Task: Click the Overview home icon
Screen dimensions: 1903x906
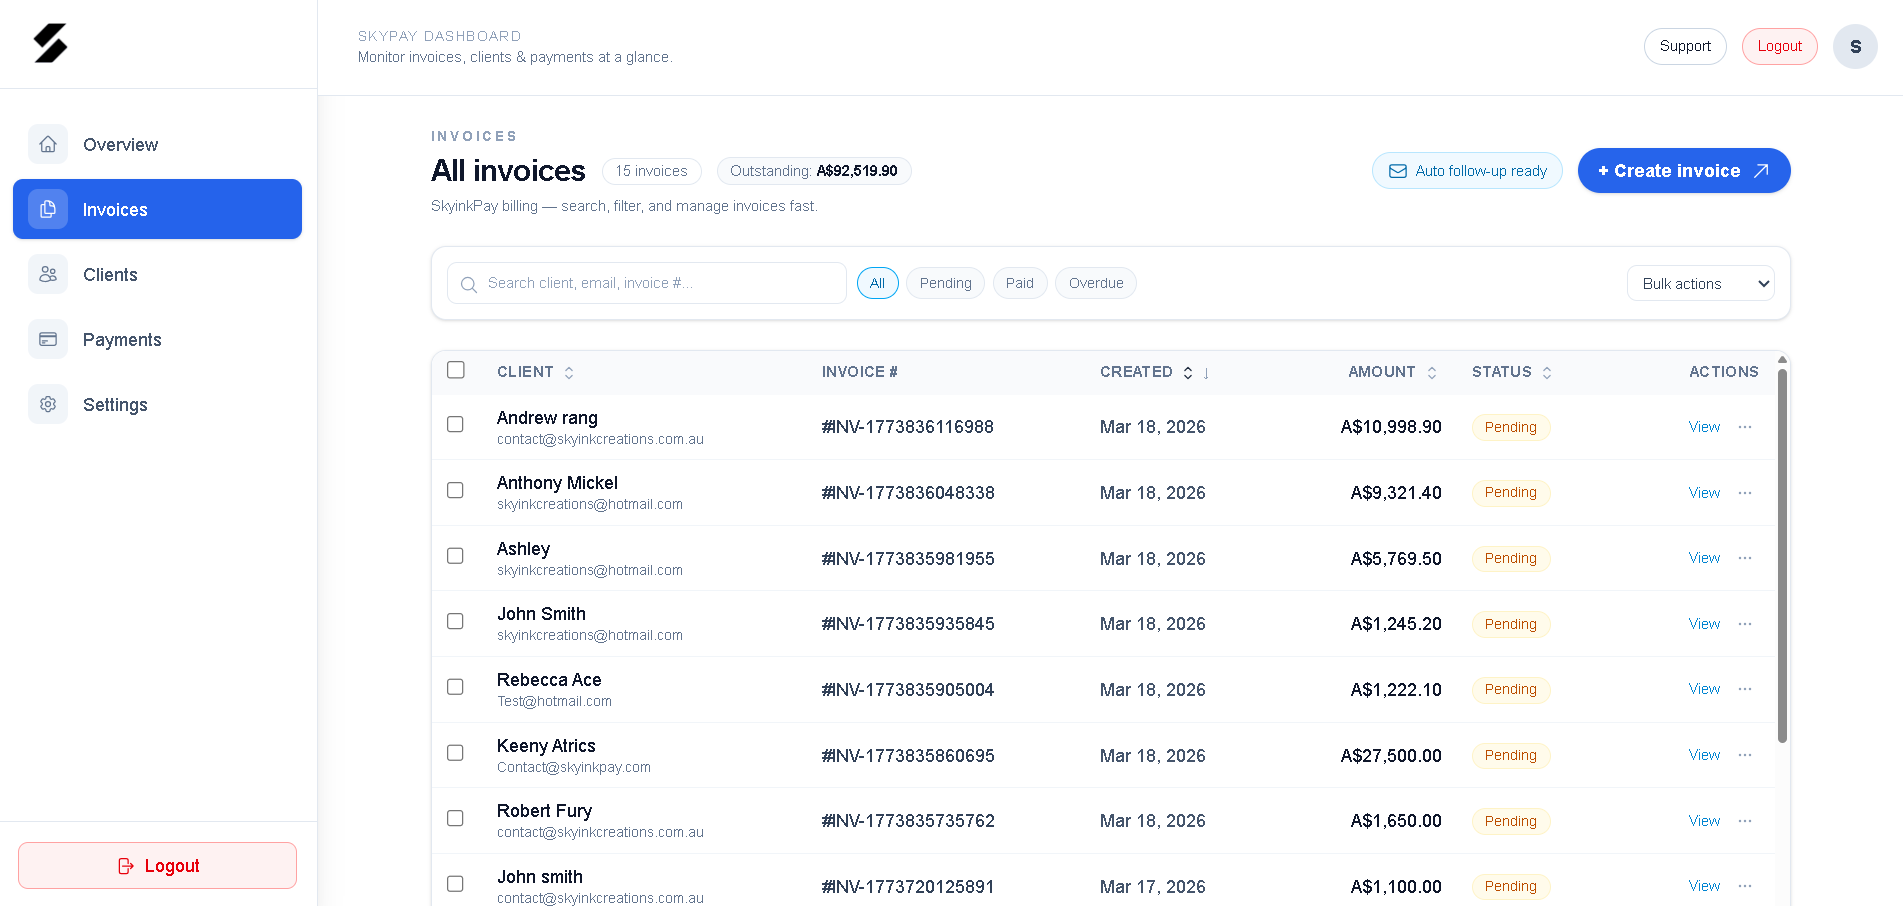Action: tap(48, 144)
